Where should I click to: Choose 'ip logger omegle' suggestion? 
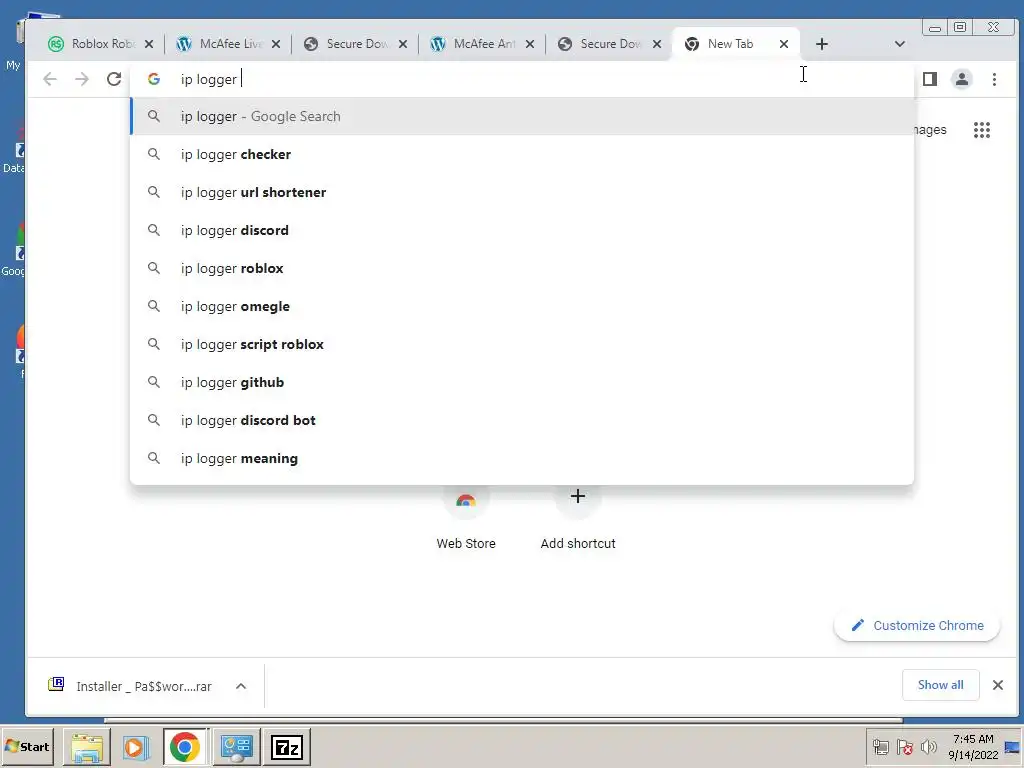coord(522,306)
